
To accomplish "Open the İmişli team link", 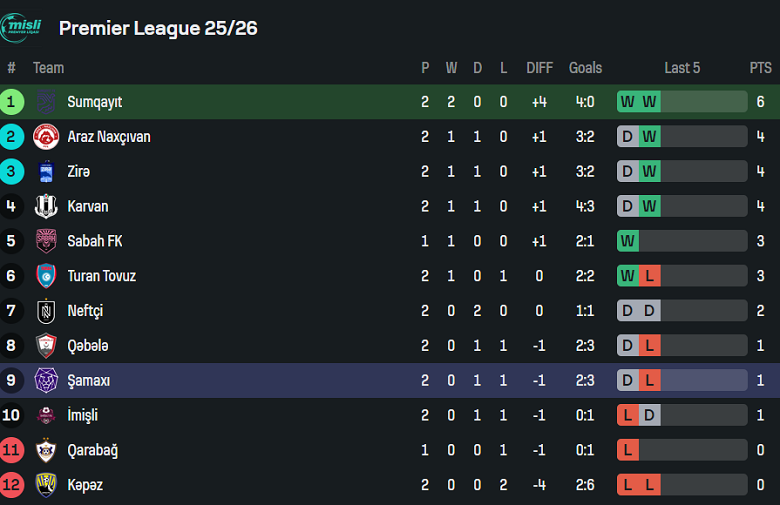I will [x=82, y=415].
